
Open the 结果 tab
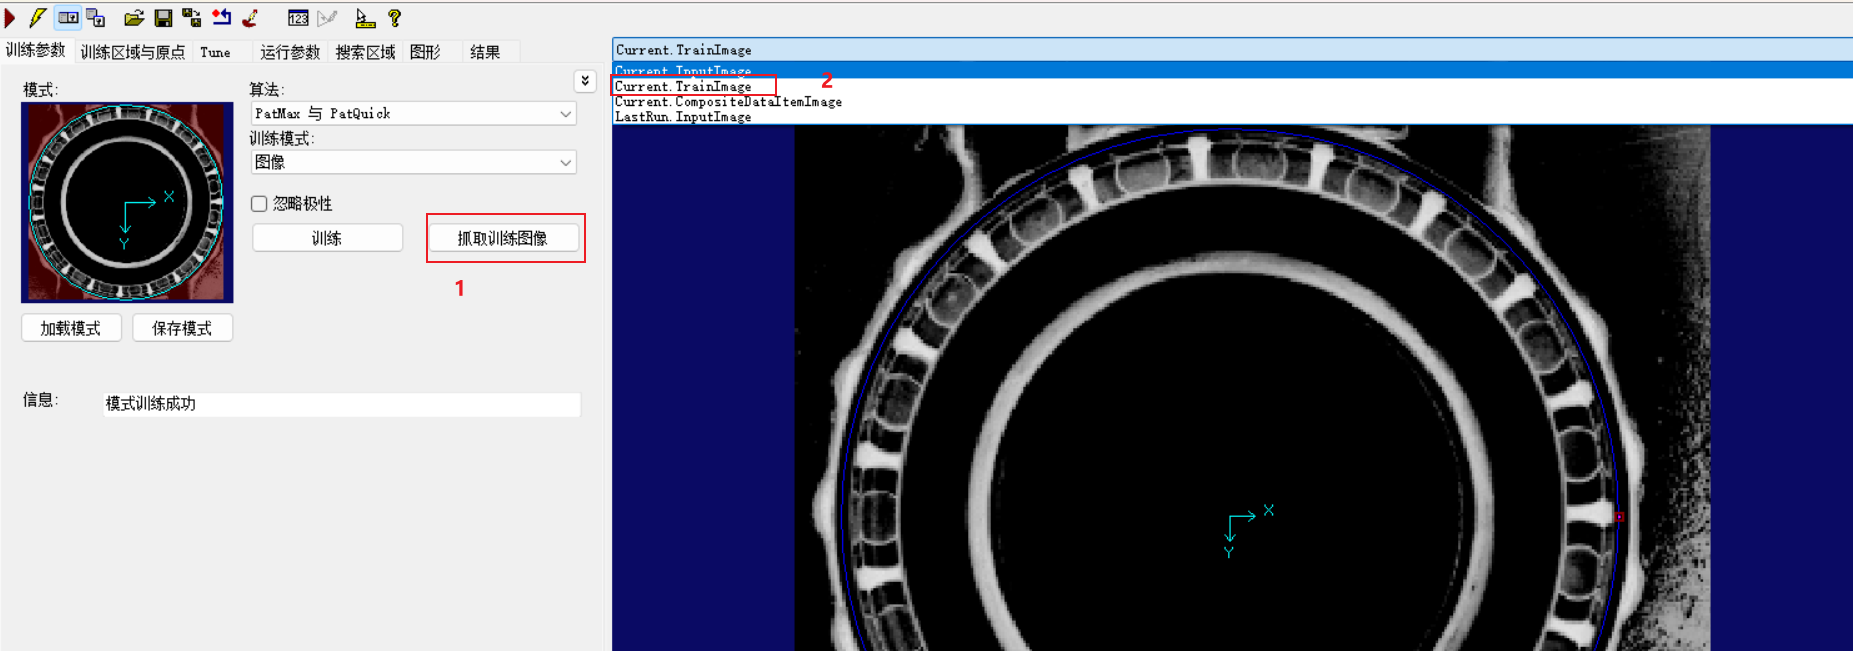tap(485, 52)
